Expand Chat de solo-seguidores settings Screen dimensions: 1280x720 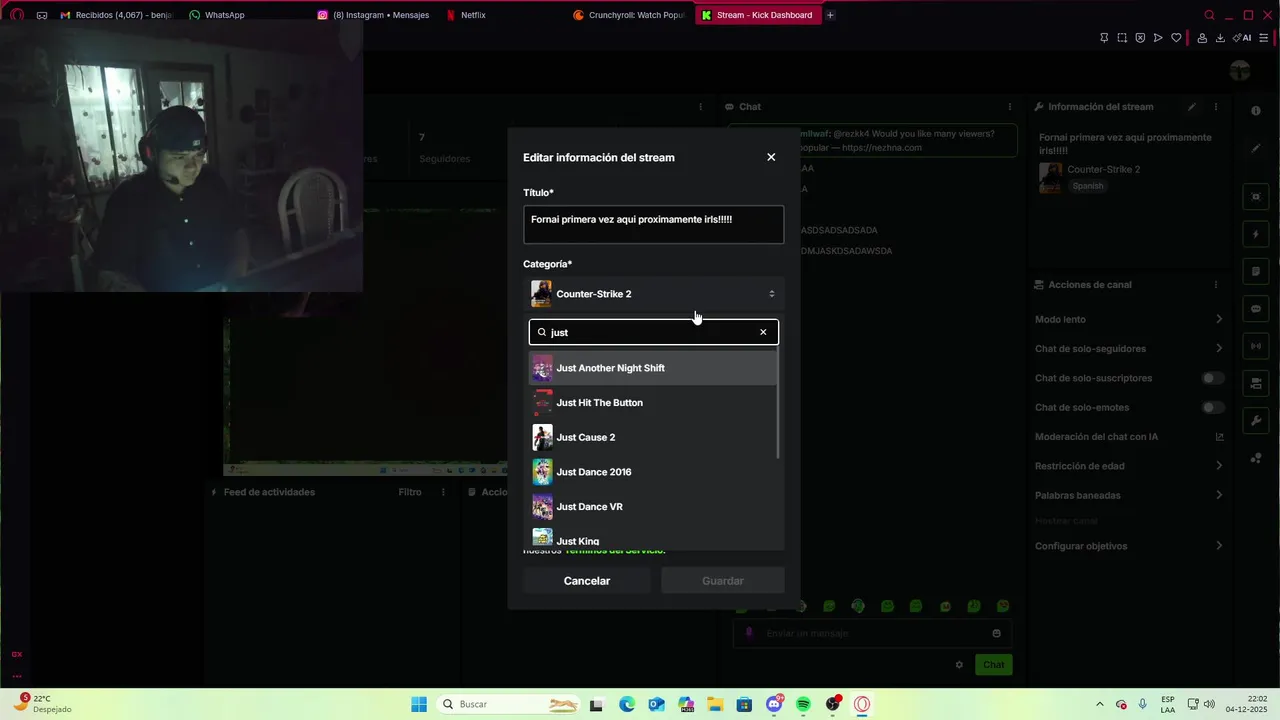click(x=1129, y=349)
